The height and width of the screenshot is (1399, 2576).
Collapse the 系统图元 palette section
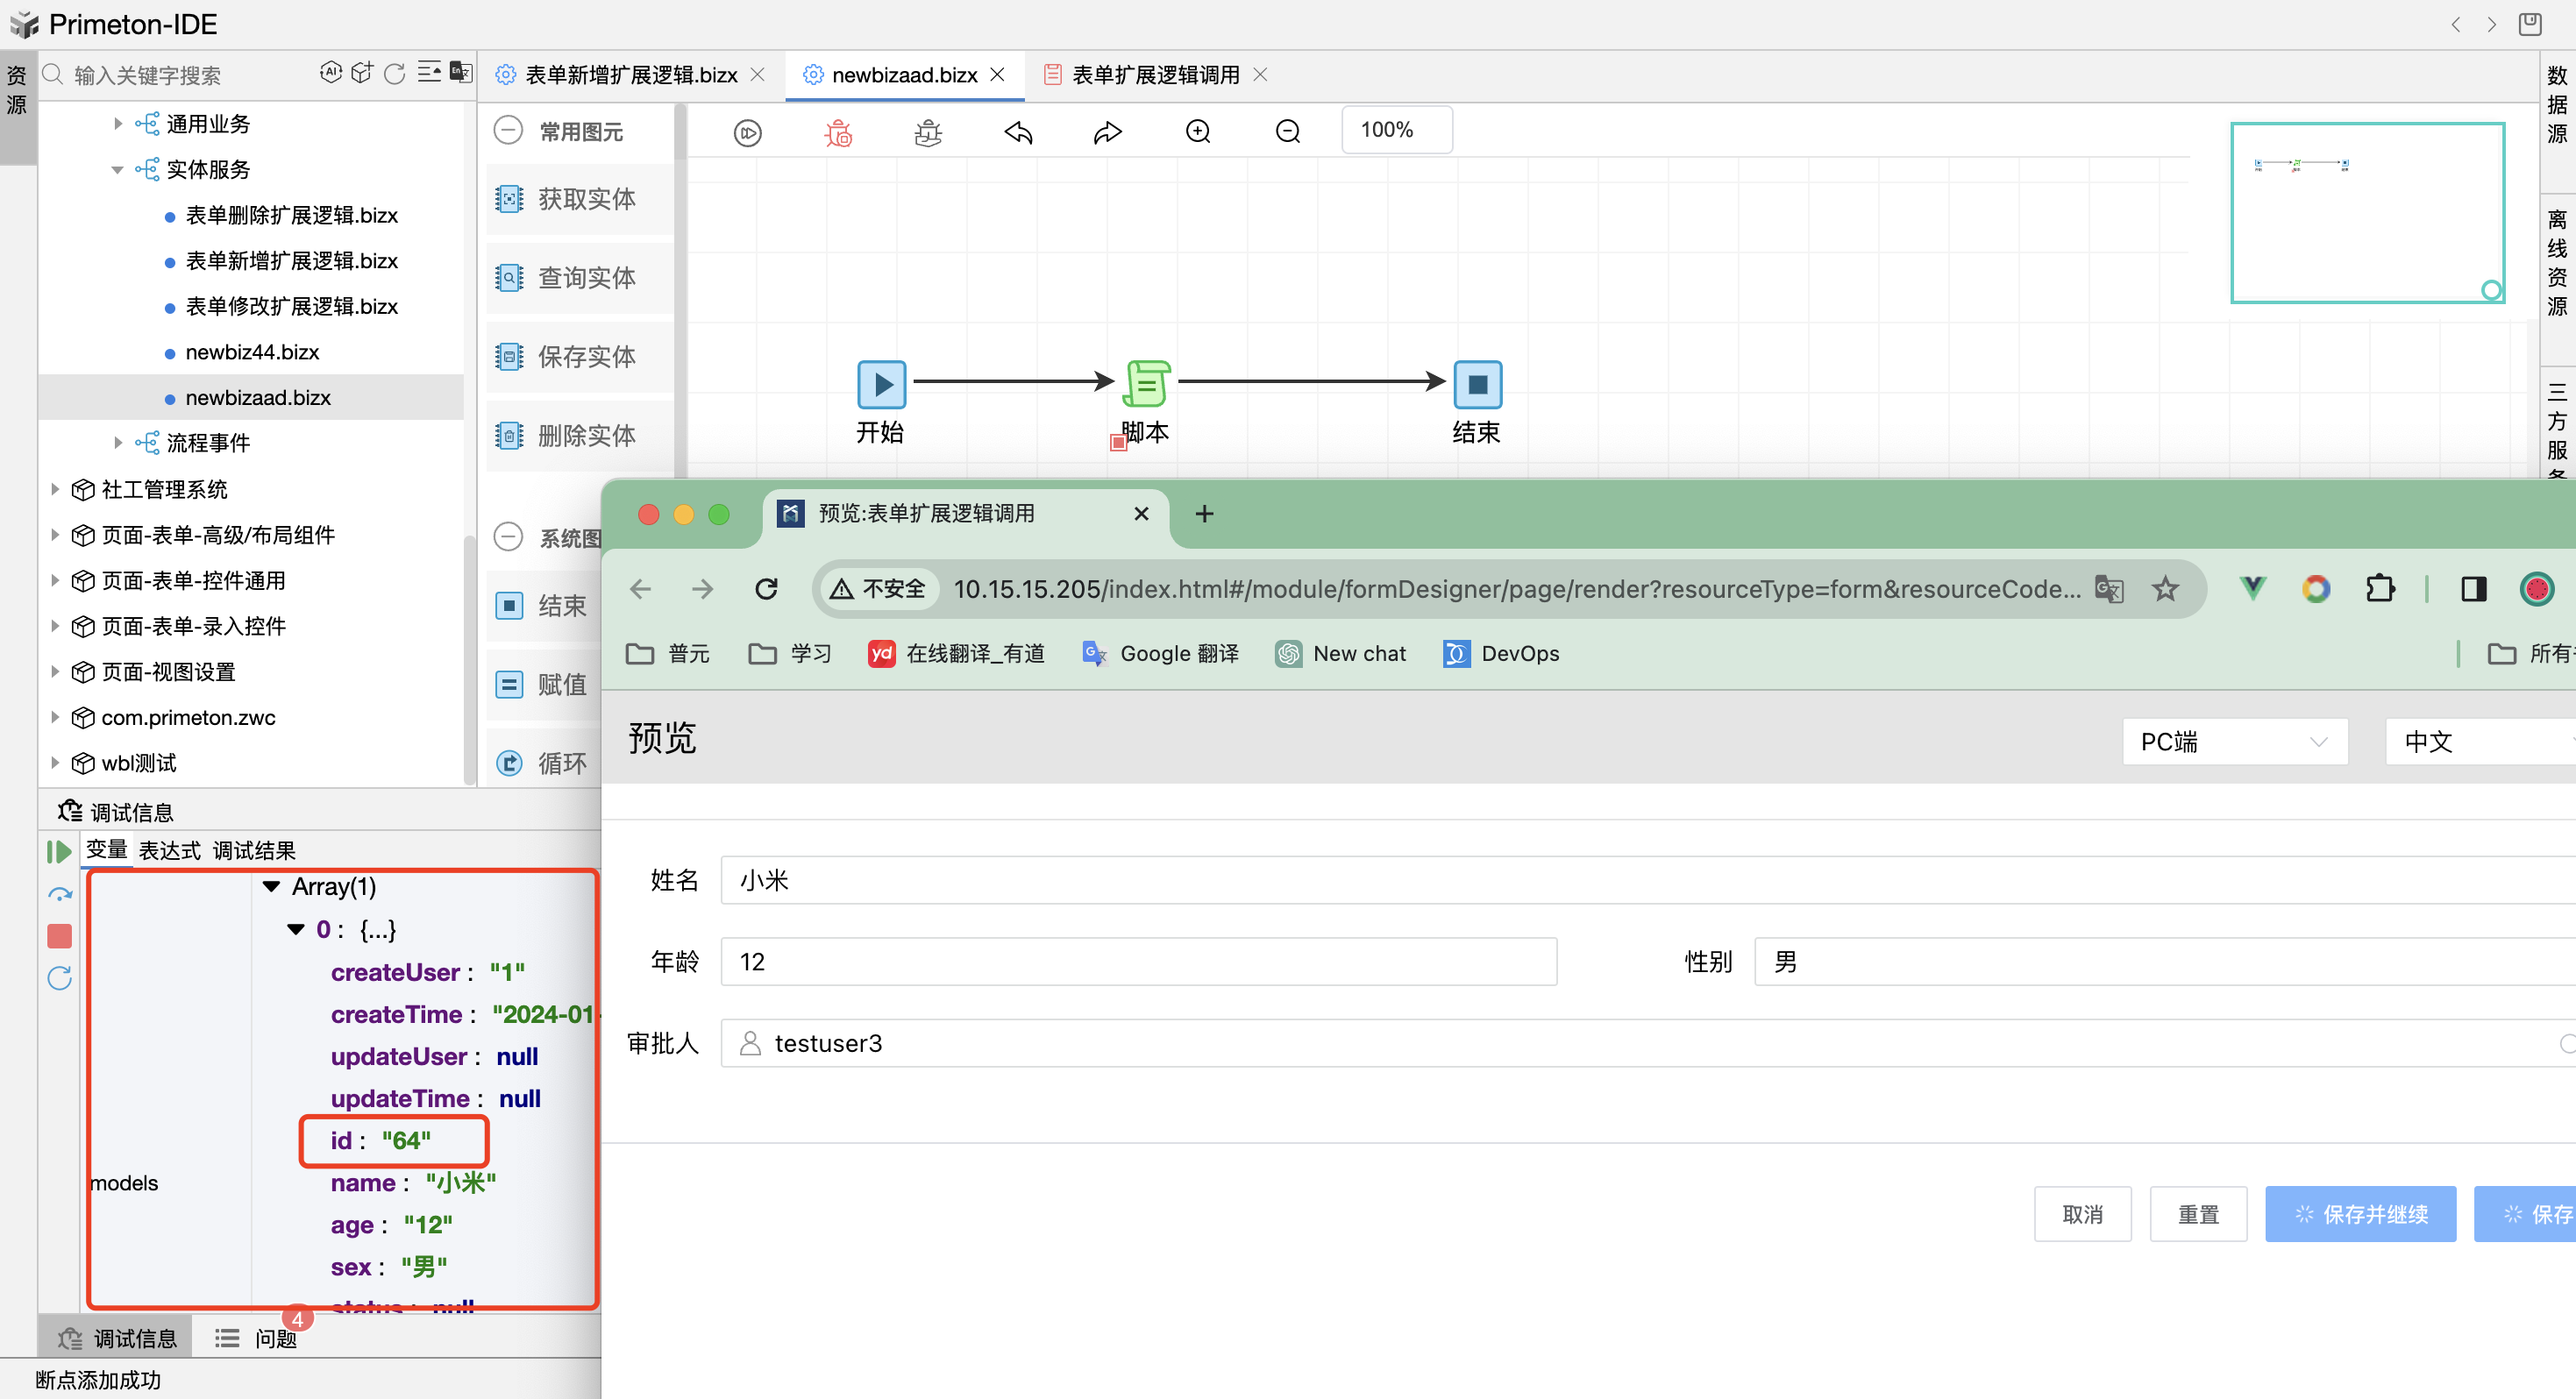click(x=509, y=537)
